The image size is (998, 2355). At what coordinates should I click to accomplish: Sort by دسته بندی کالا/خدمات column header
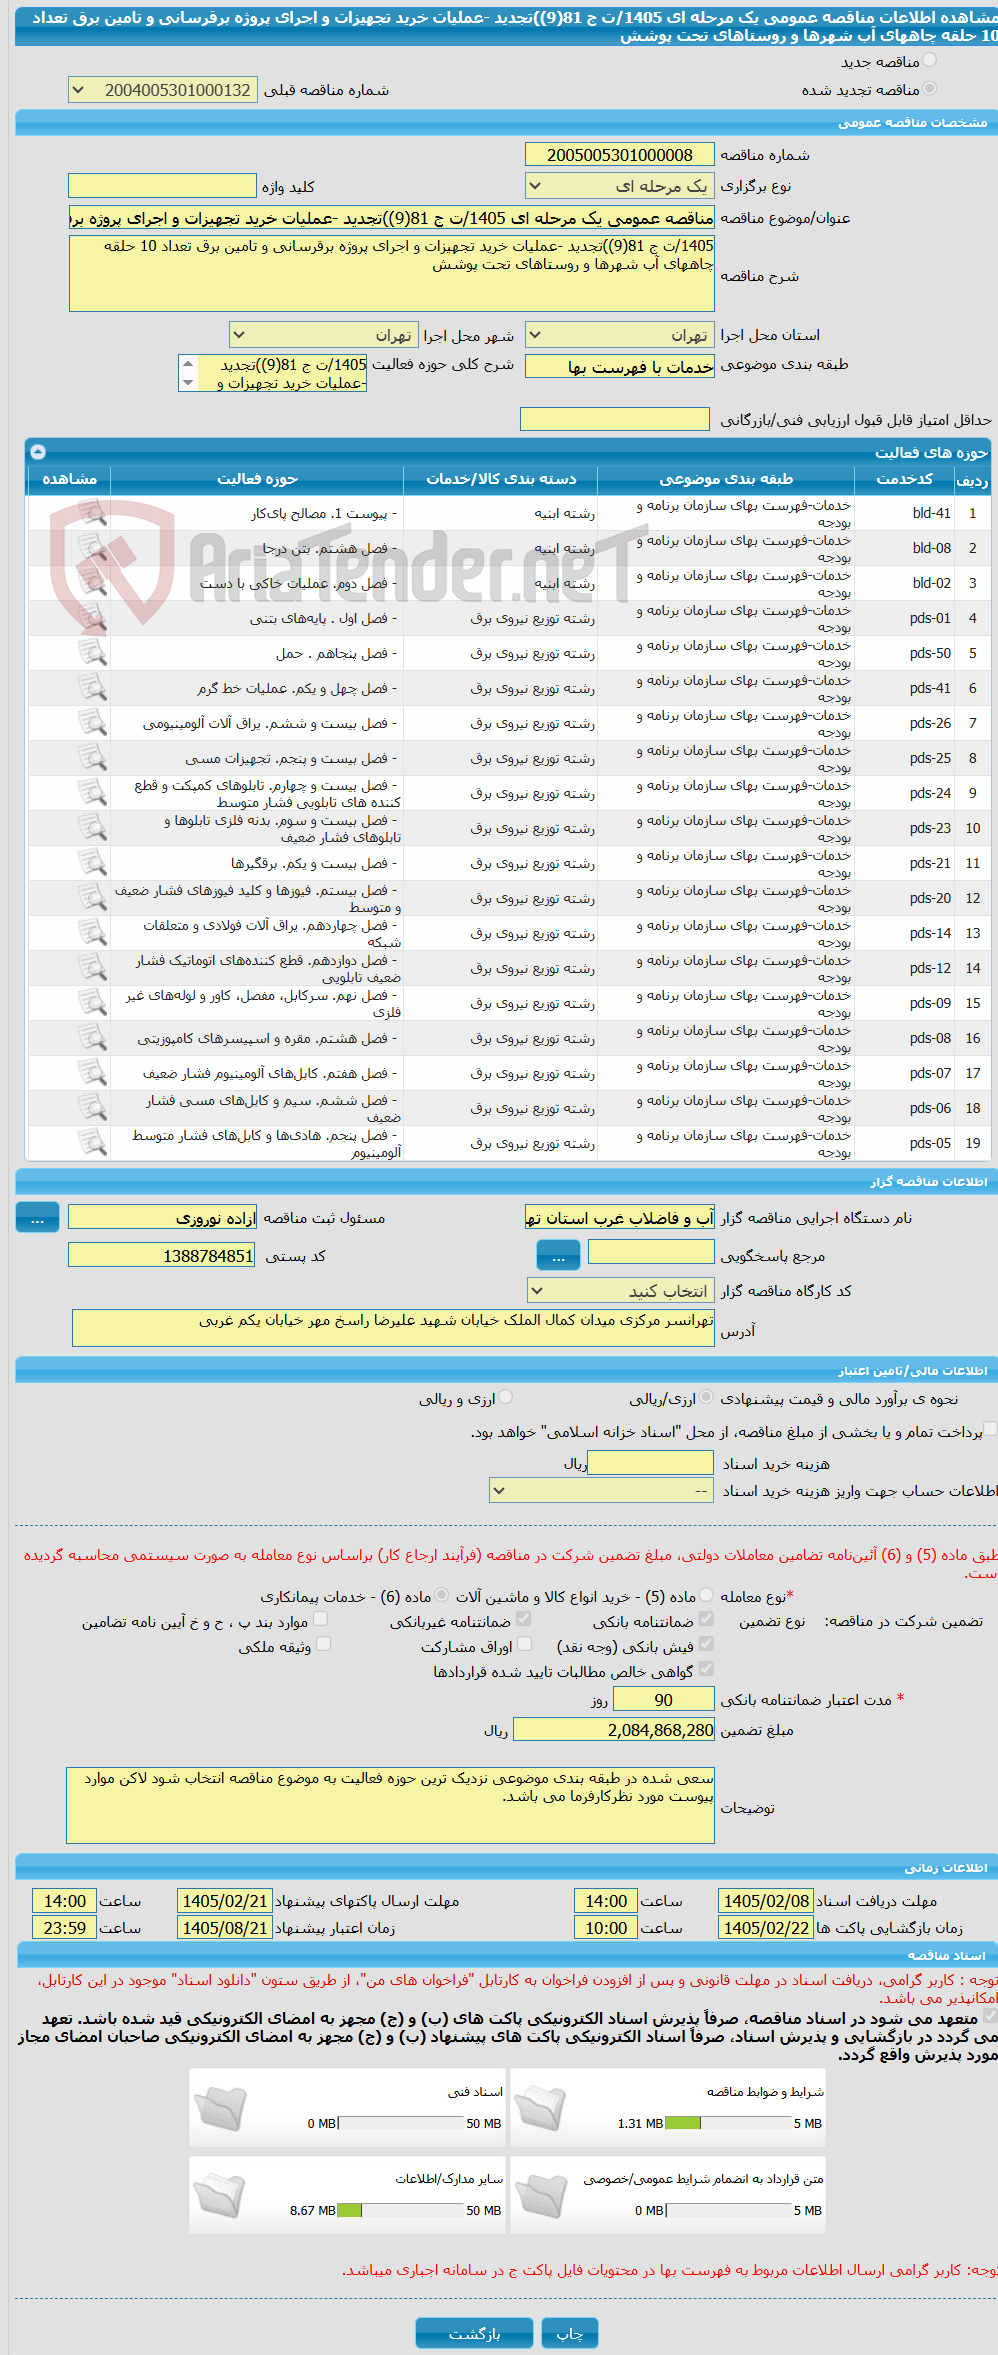coord(501,479)
